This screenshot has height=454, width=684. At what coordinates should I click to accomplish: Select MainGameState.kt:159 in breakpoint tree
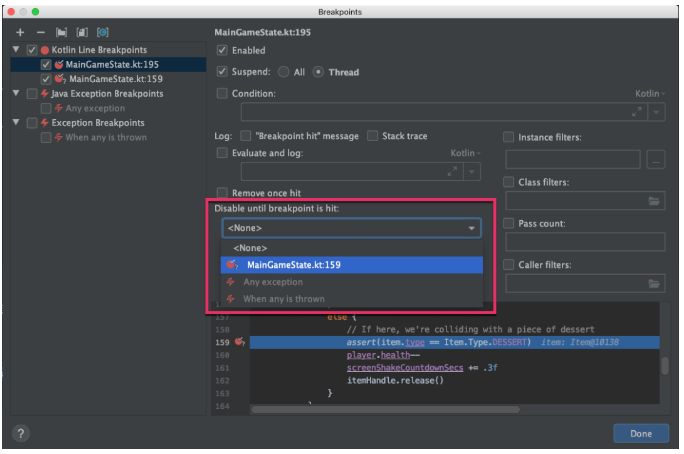click(x=116, y=79)
